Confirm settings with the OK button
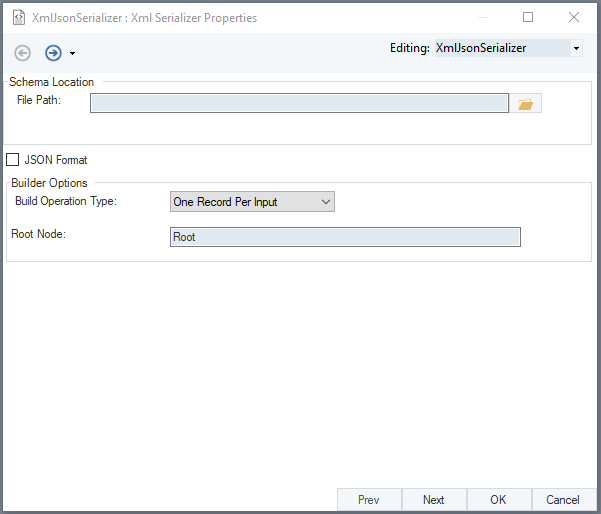Viewport: 601px width, 514px height. tap(498, 500)
